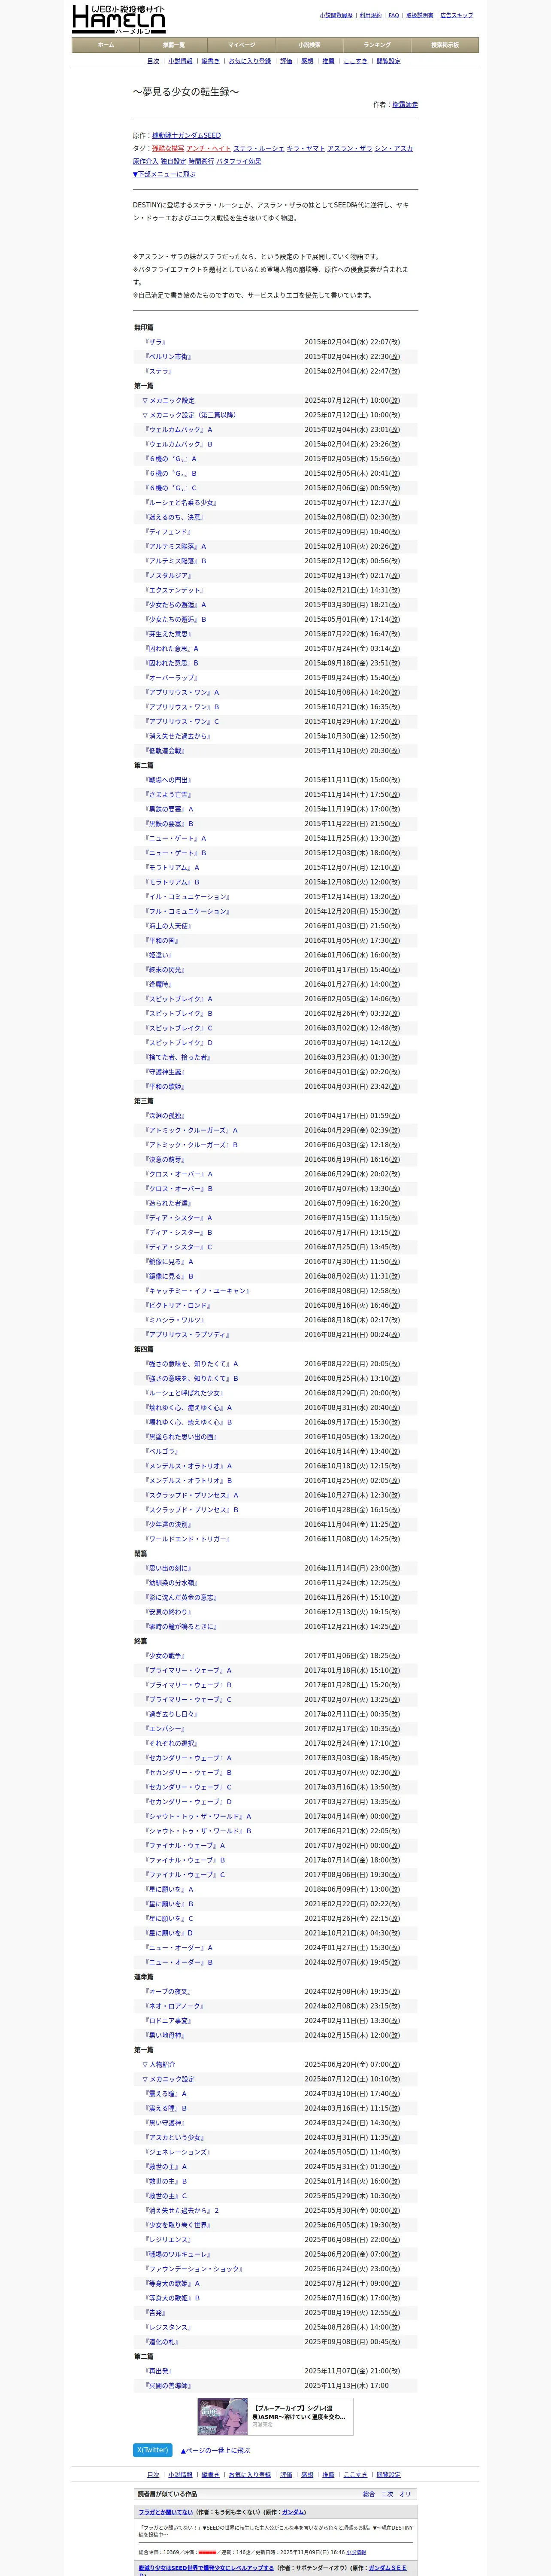Open chapter 『戦場への門出』

click(168, 780)
